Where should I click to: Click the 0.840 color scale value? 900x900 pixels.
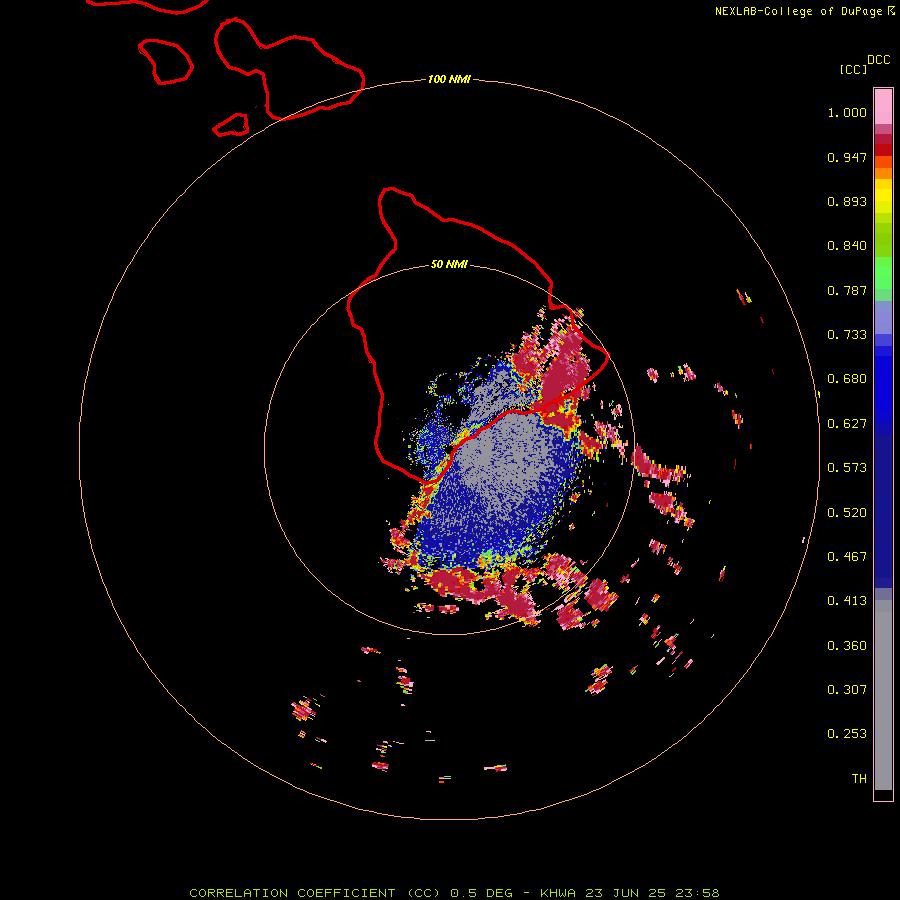point(847,246)
